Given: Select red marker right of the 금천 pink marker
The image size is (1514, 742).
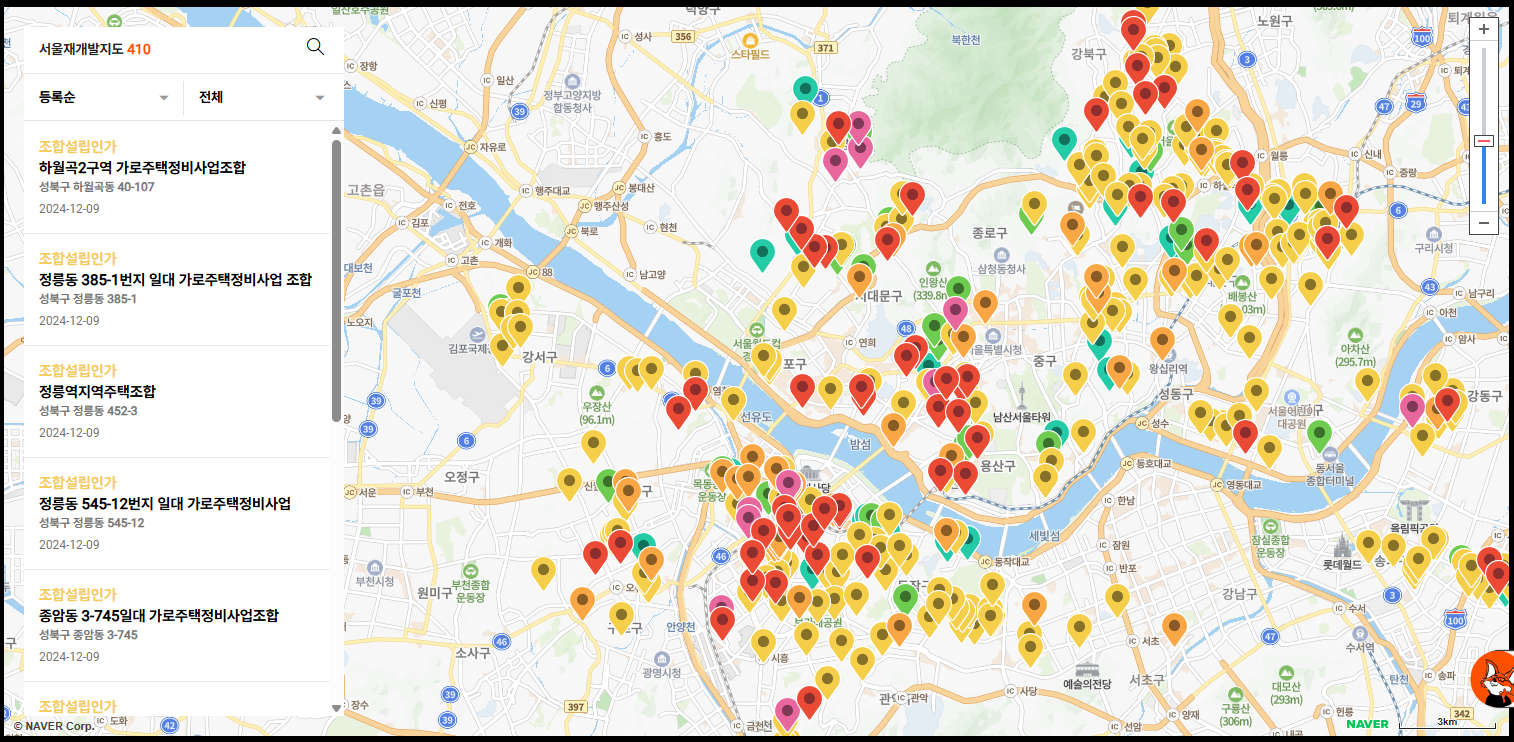Looking at the screenshot, I should (809, 701).
